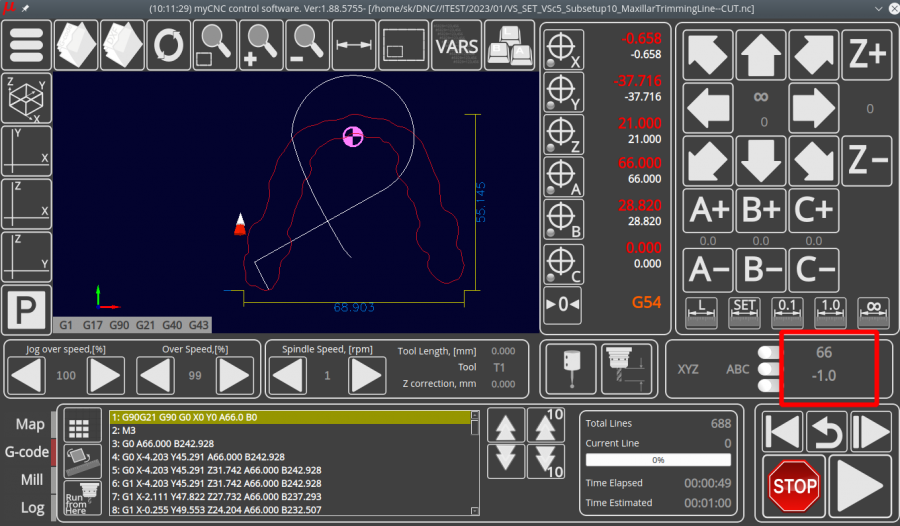Decrease the Spindle Speed rpm value
This screenshot has width=900, height=526.
click(288, 376)
